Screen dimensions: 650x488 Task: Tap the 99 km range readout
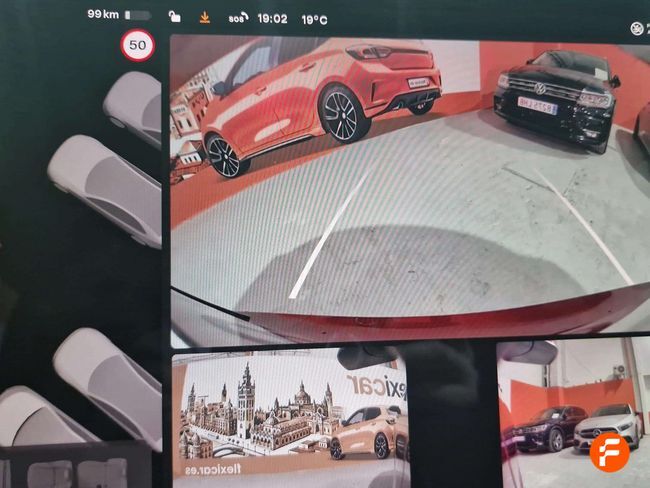[103, 15]
